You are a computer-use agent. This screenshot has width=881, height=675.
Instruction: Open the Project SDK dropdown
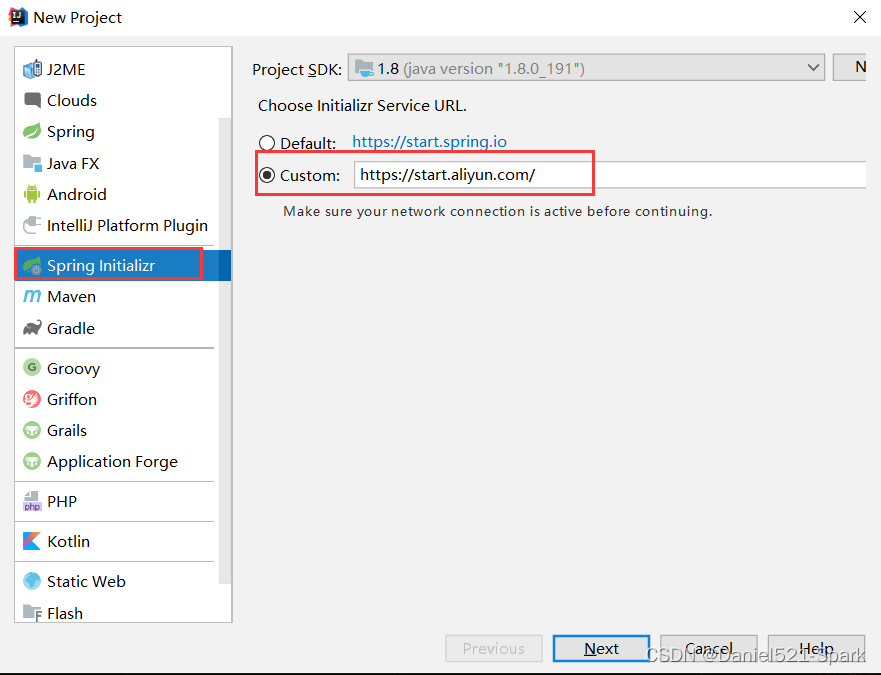click(586, 68)
